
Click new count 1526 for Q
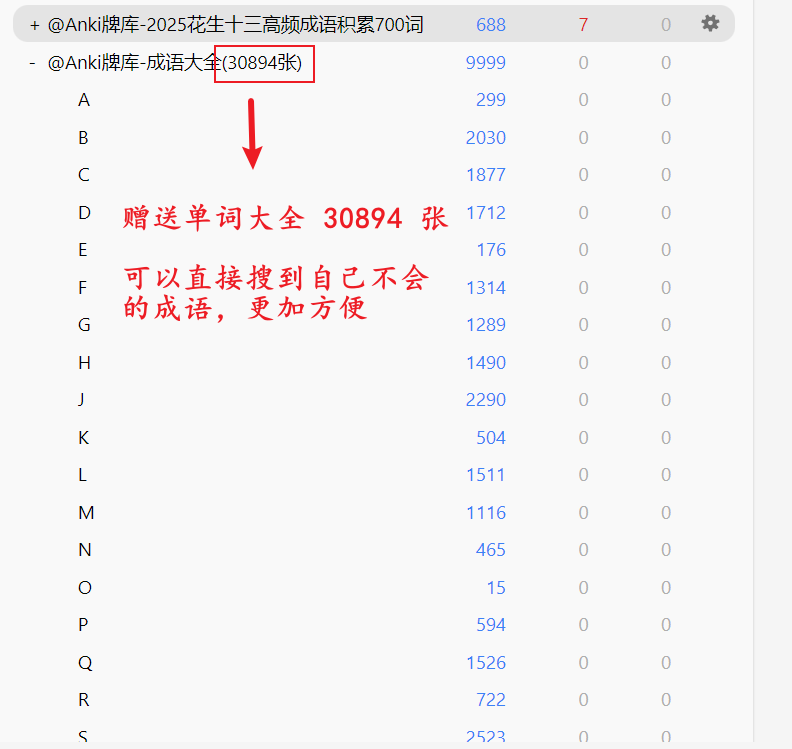[485, 663]
